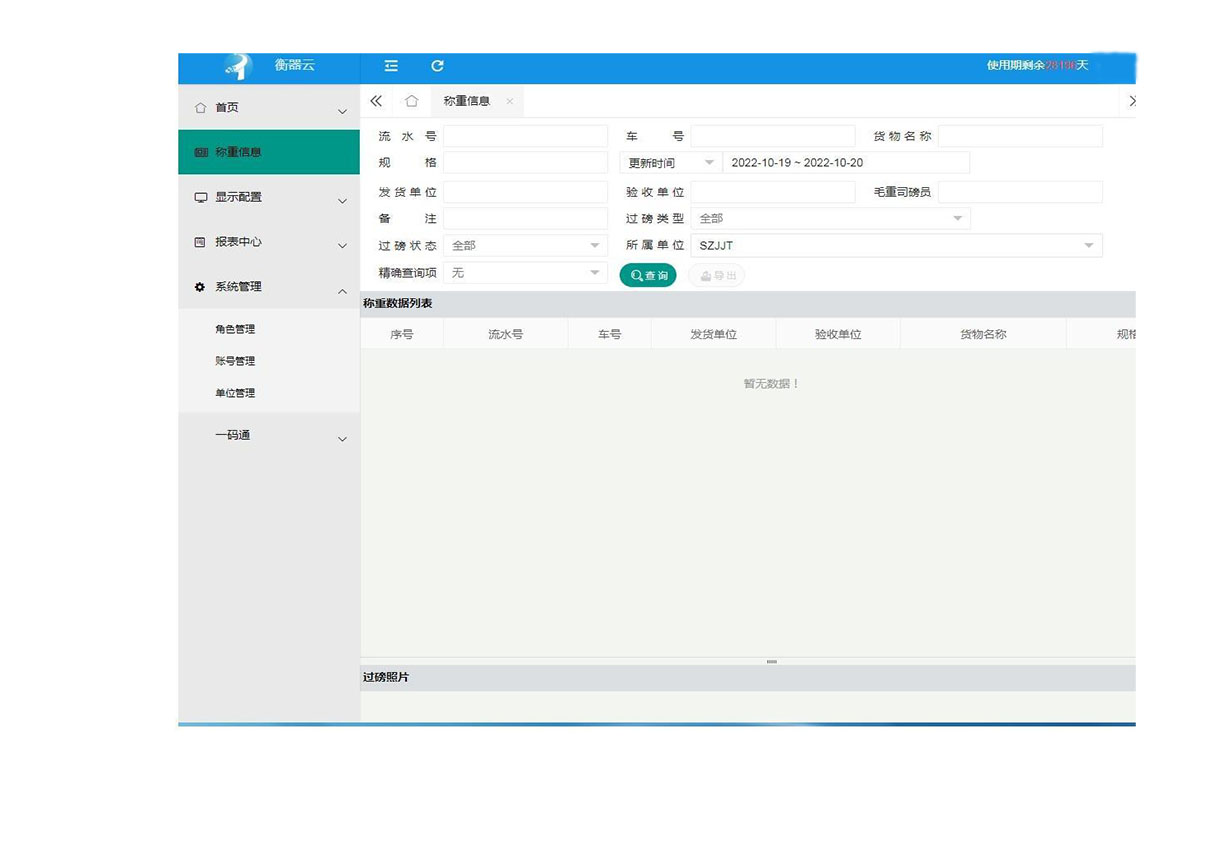Screen dimensions: 1223x850
Task: Click the refresh icon in top bar
Action: pyautogui.click(x=437, y=66)
